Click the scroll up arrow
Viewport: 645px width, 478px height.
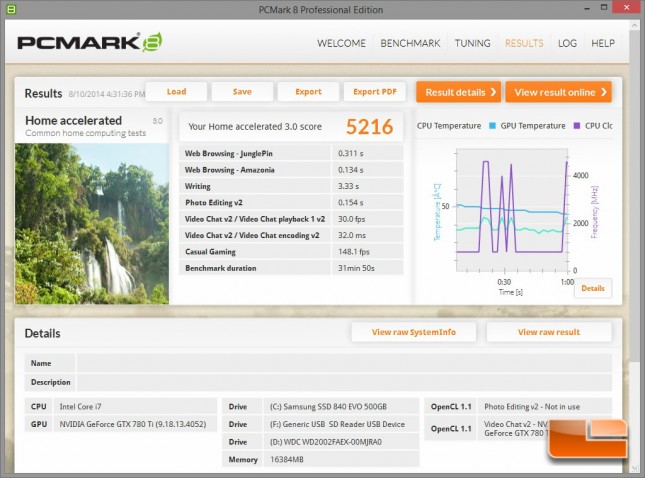tap(634, 26)
